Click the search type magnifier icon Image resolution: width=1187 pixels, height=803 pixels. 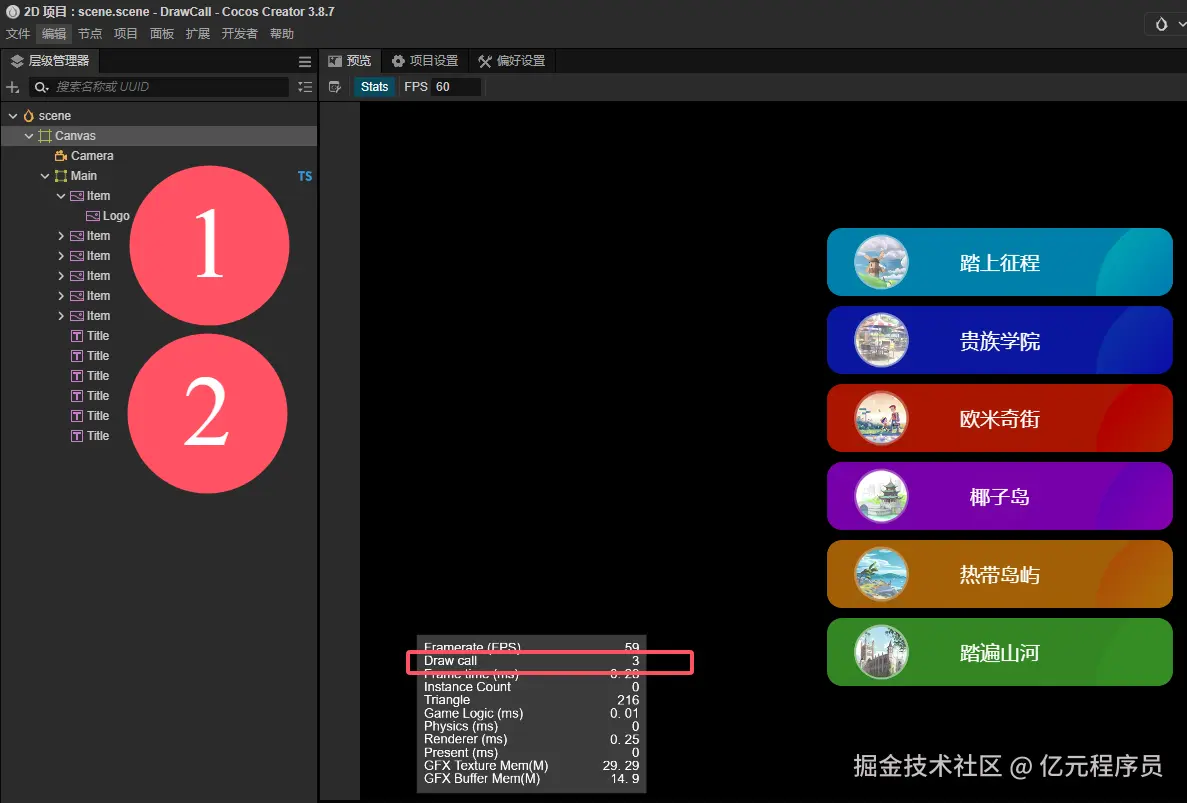[x=42, y=87]
